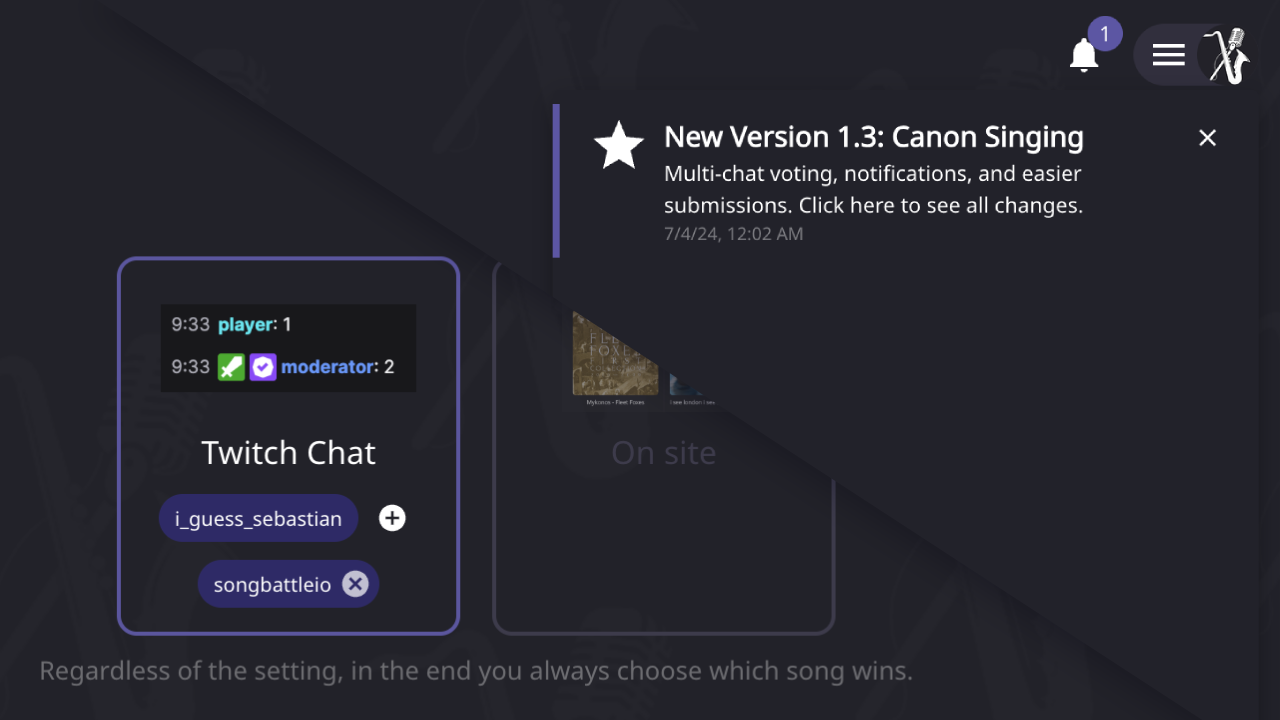Click the green sword badge next to moderator
The height and width of the screenshot is (720, 1280).
[231, 367]
